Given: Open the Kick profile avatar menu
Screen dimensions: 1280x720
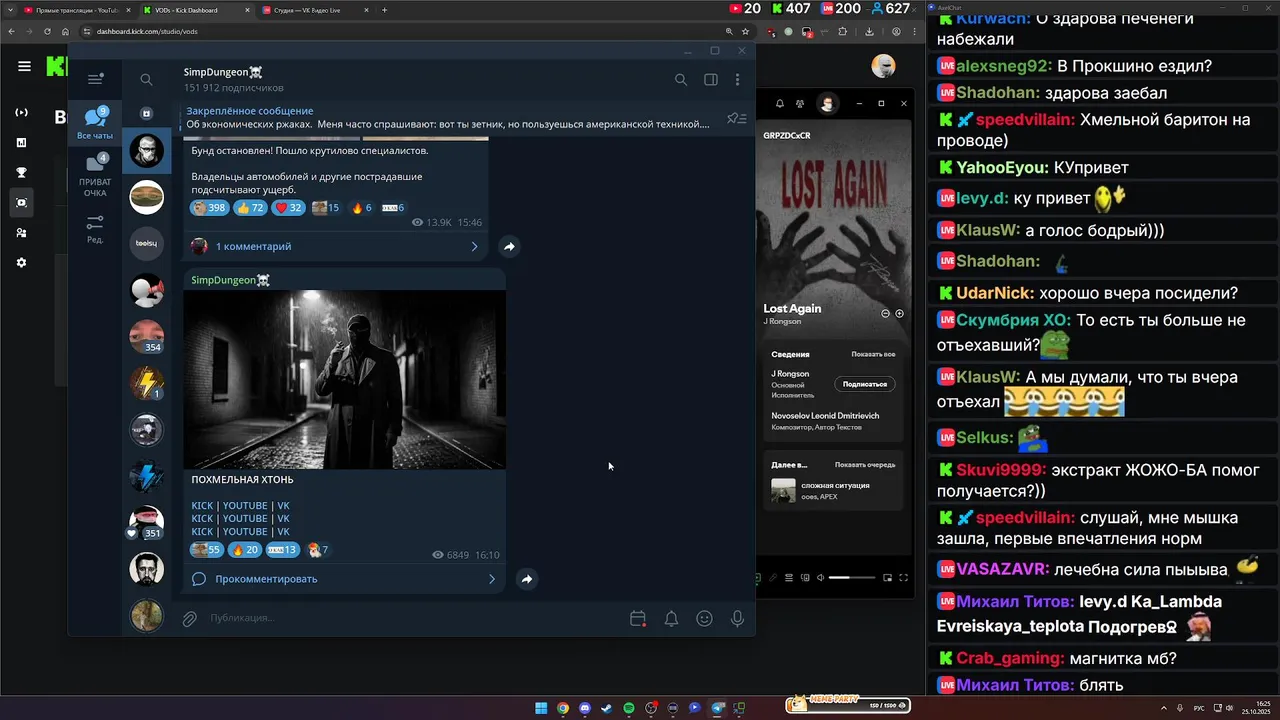Looking at the screenshot, I should coord(883,66).
